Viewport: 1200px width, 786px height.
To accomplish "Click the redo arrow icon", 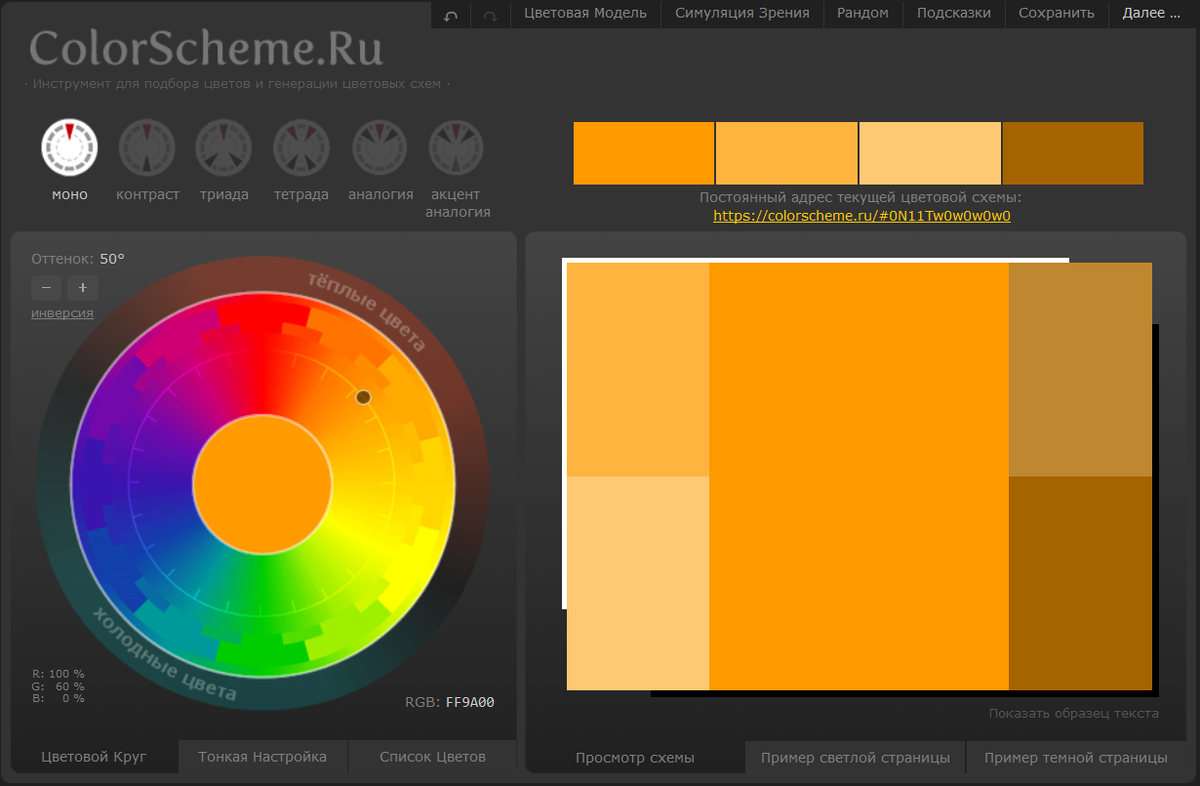I will pos(490,14).
